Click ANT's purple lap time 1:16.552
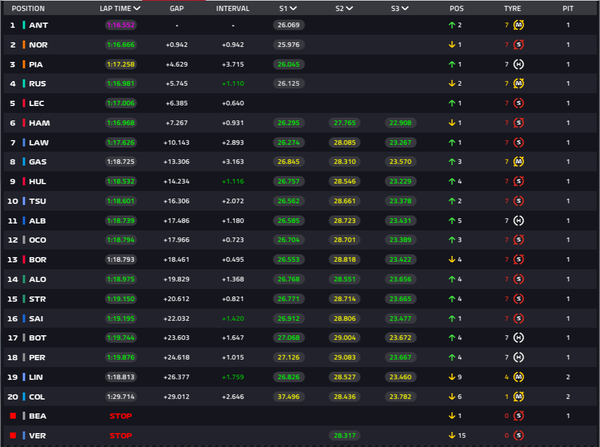The image size is (600, 447). pyautogui.click(x=121, y=25)
